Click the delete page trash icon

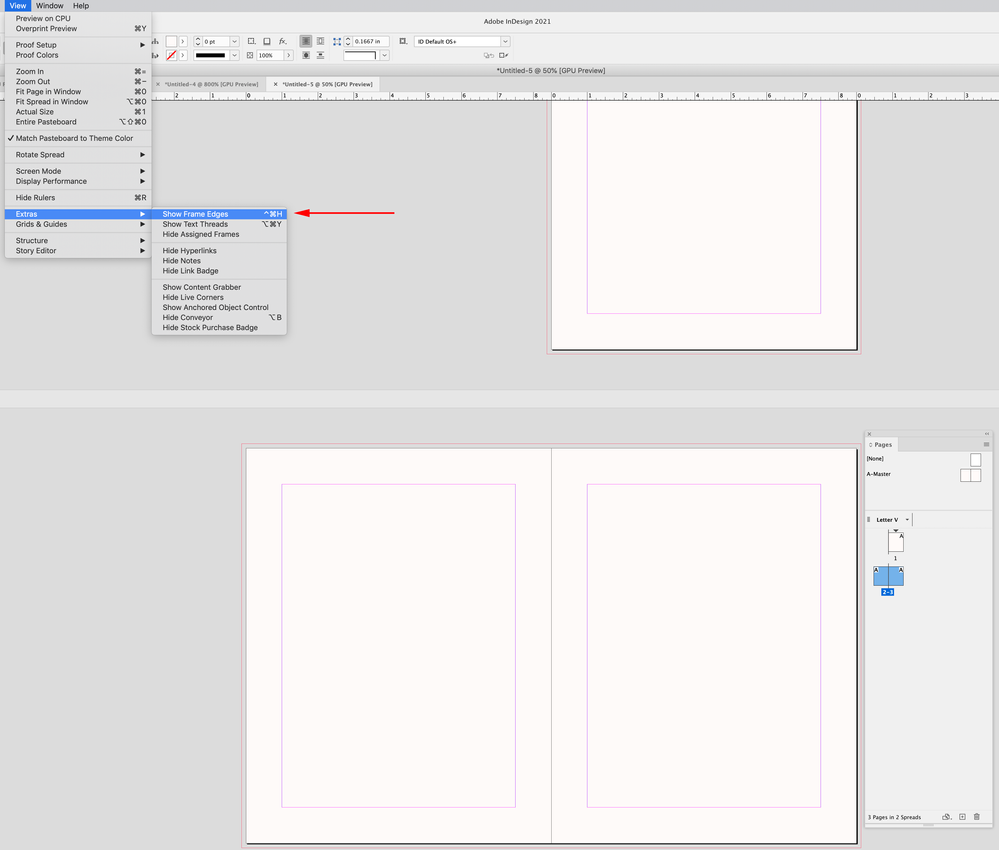click(x=977, y=817)
